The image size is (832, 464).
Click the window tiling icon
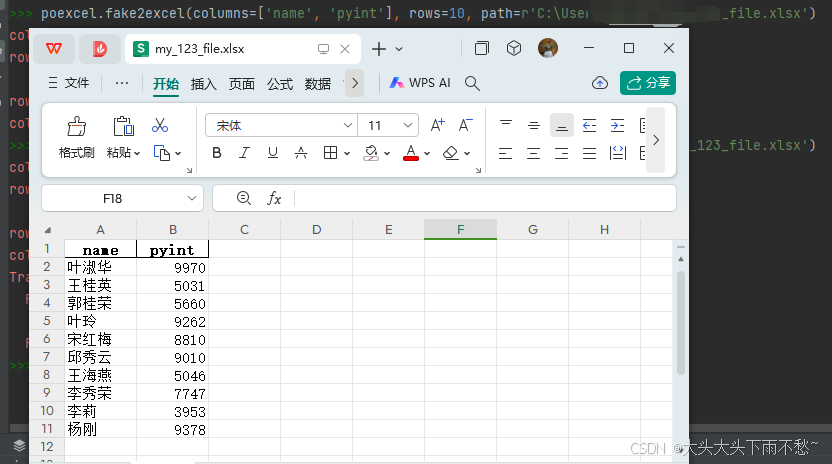click(x=482, y=48)
